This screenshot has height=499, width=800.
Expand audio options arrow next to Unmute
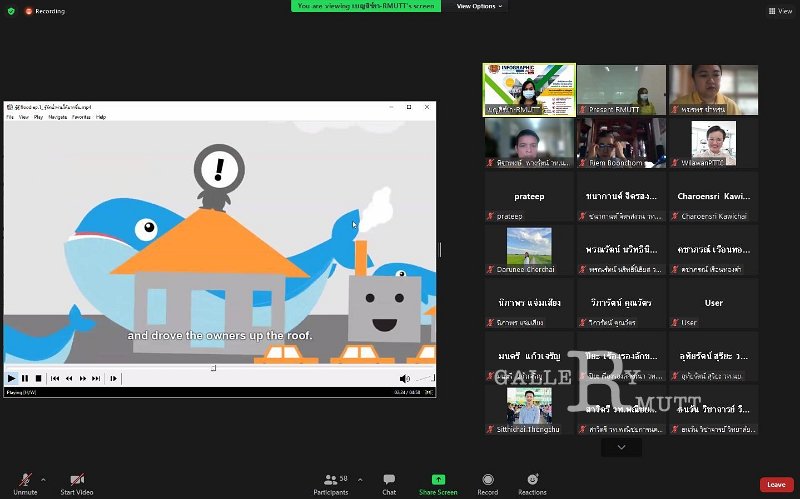coord(43,480)
